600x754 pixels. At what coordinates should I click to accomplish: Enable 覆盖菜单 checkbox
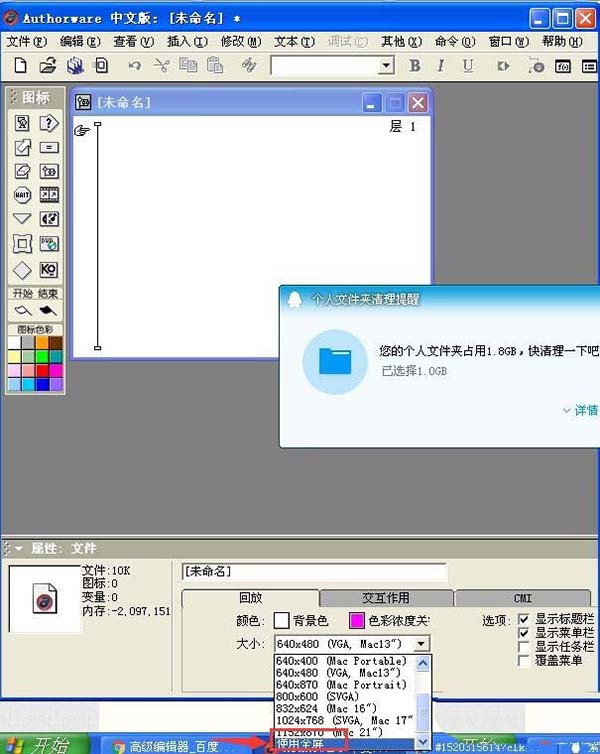(x=524, y=661)
